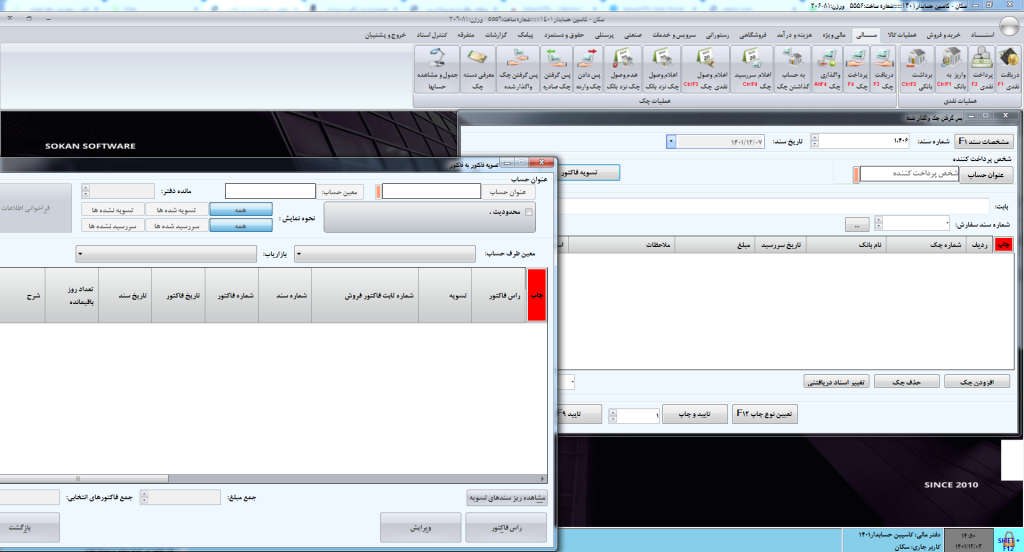1024x552 pixels.
Task: Click عنوان حساب button in settlement dialog
Action: (x=507, y=192)
